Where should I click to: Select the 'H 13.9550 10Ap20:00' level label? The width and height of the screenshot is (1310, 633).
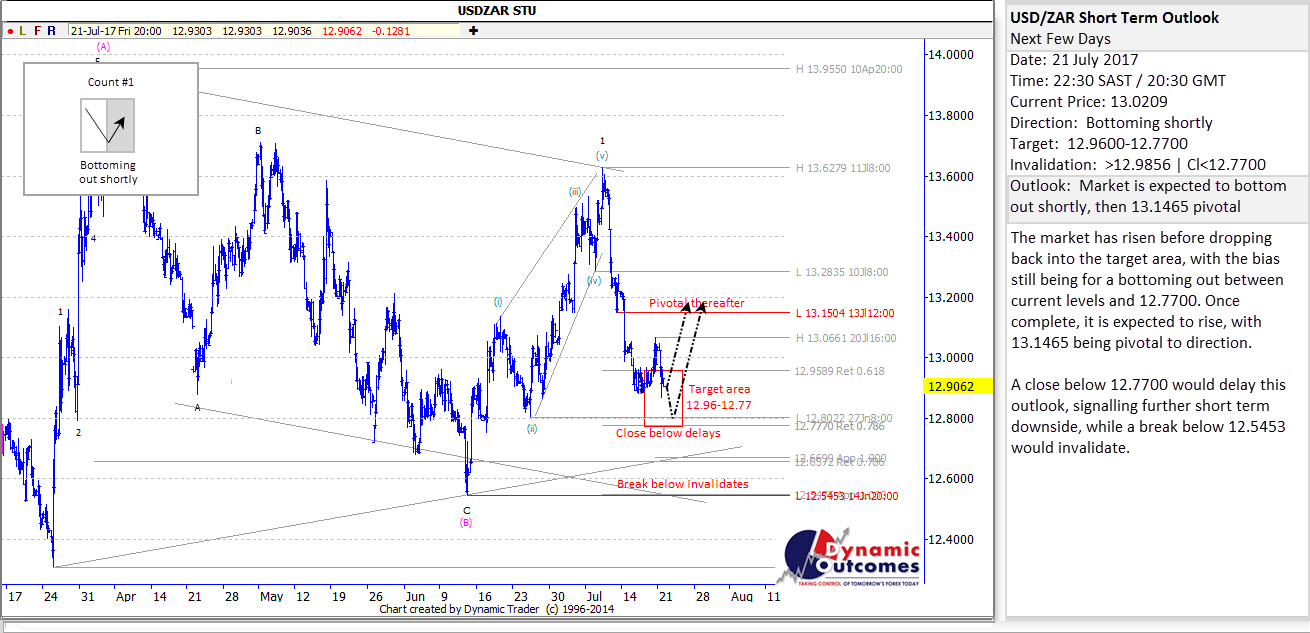(849, 70)
